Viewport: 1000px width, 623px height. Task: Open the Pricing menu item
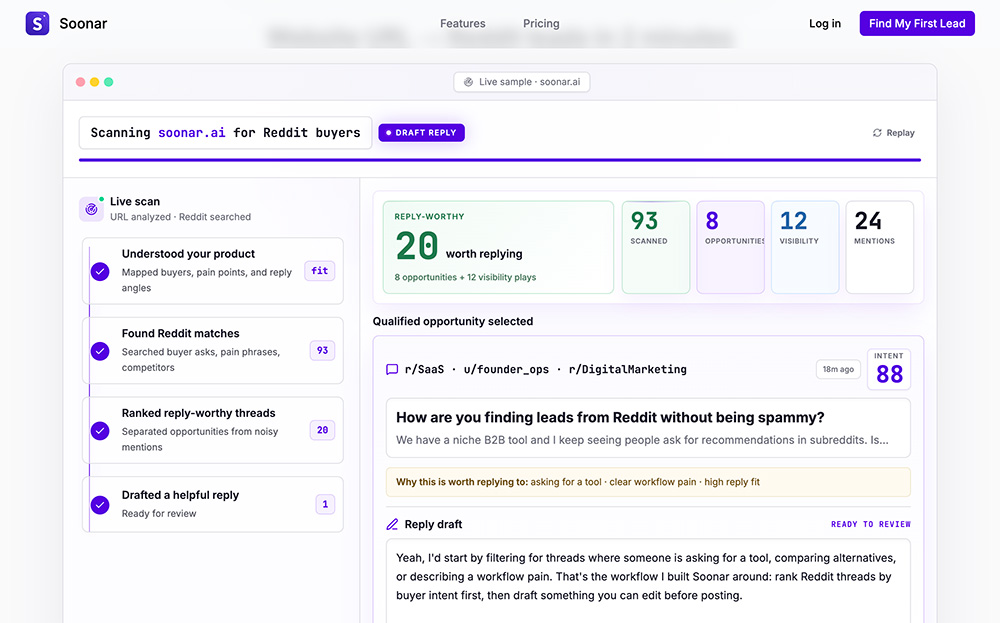(x=541, y=24)
